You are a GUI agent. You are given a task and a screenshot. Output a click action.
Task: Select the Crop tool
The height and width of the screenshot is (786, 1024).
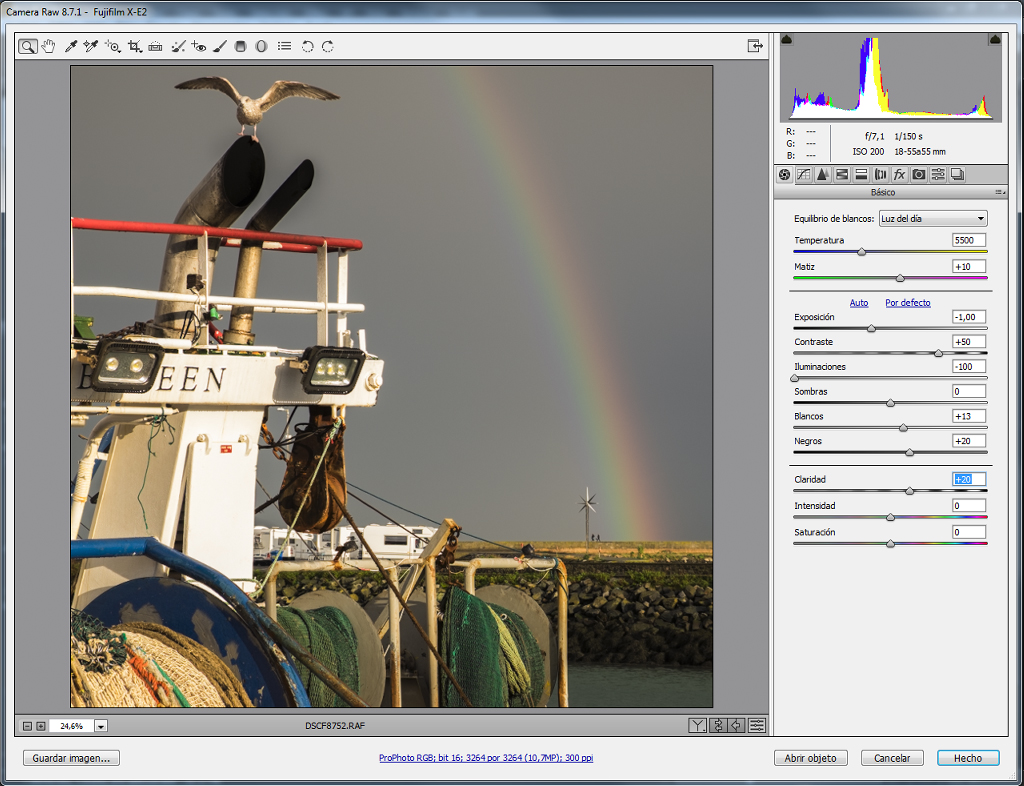click(x=135, y=46)
